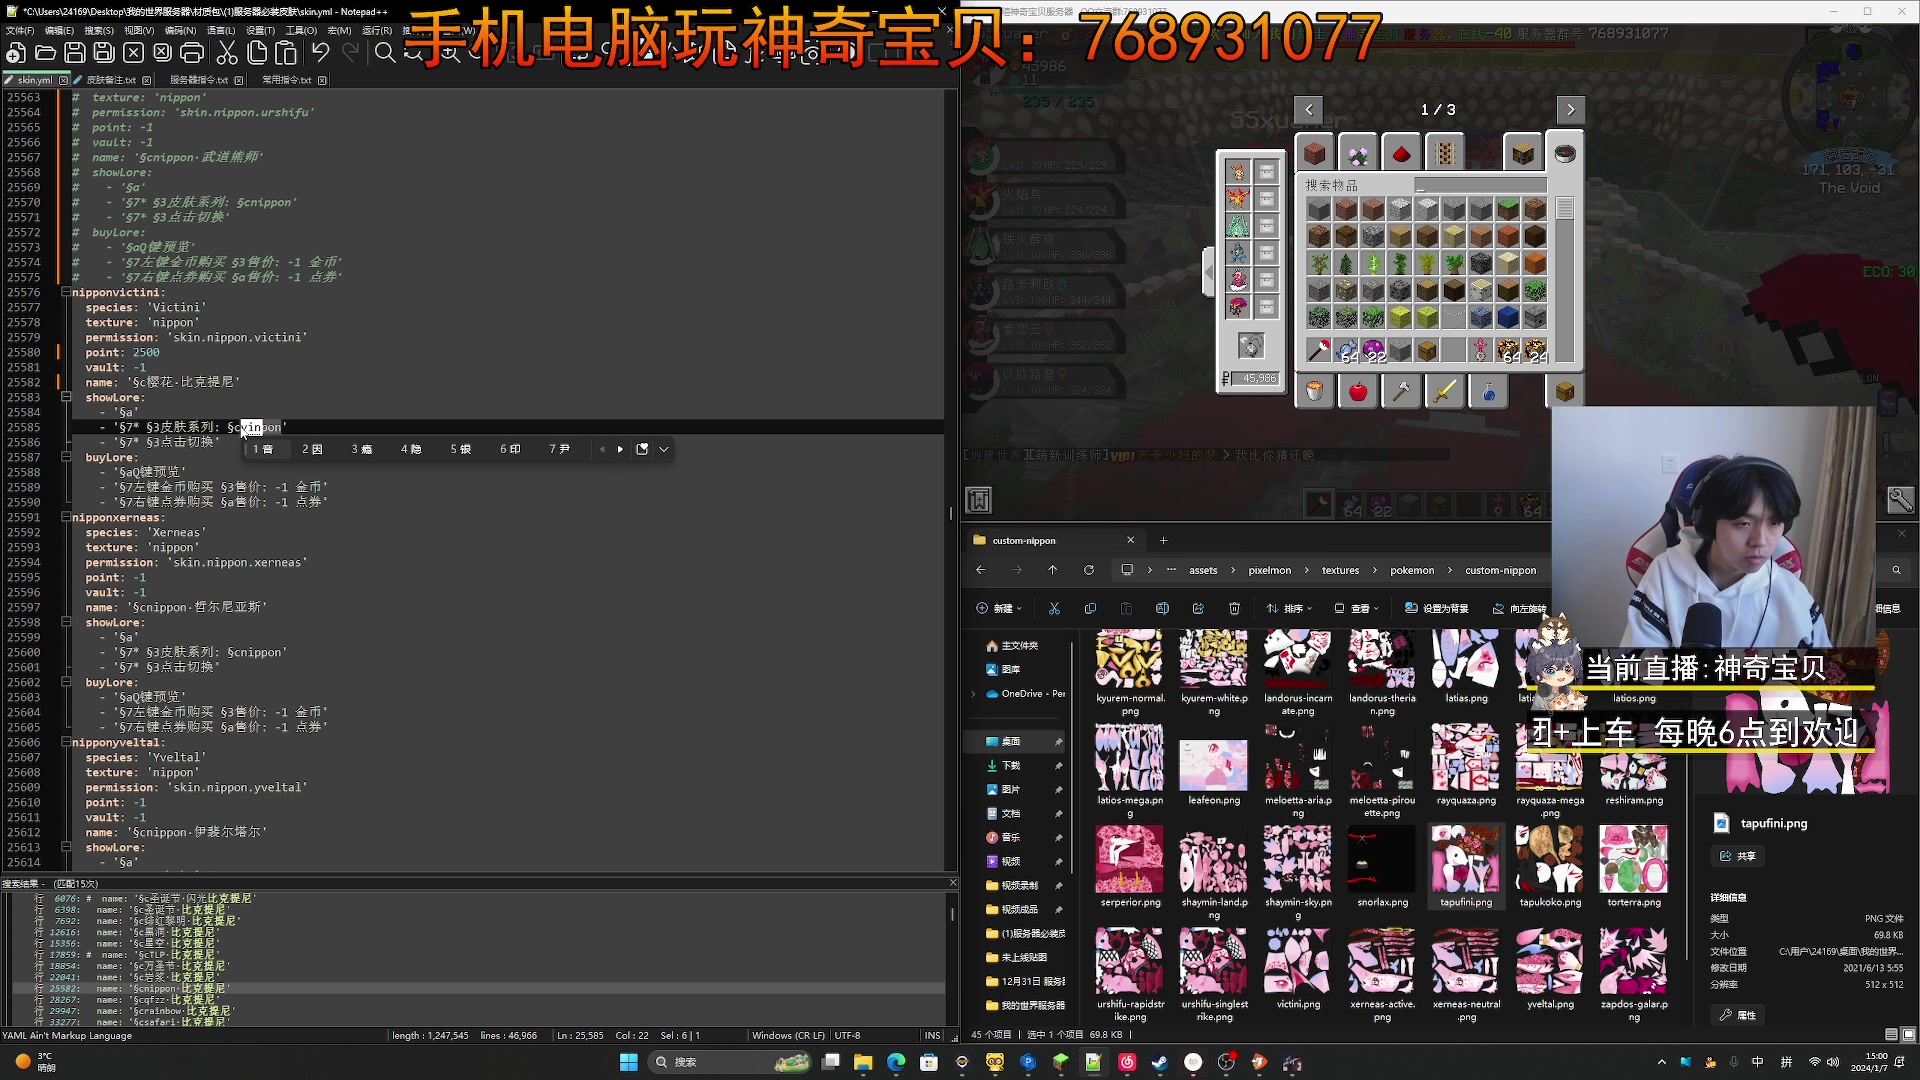Click the Minecraft wrench icon

pos(1900,499)
